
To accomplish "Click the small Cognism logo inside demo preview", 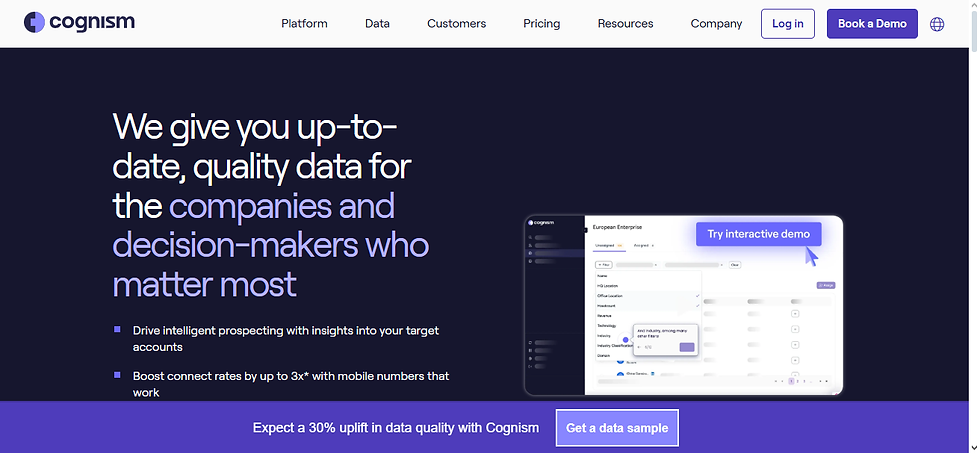I will 540,223.
